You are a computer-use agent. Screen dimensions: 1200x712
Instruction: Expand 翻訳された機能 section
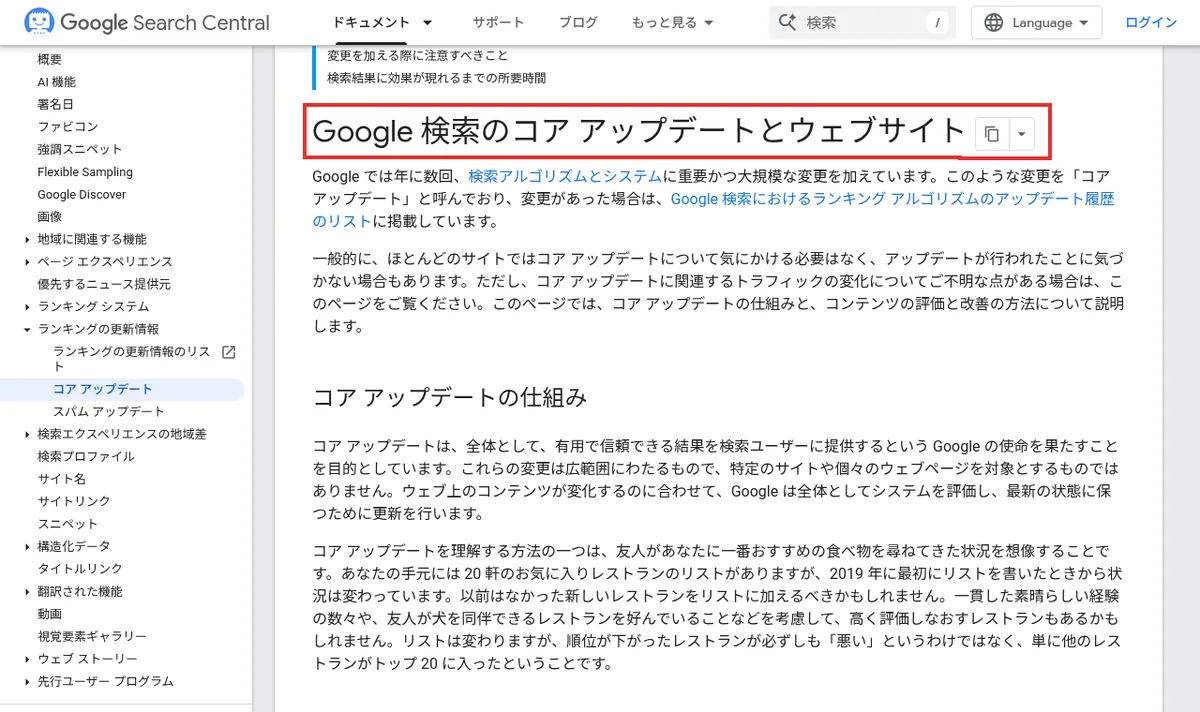(x=26, y=591)
